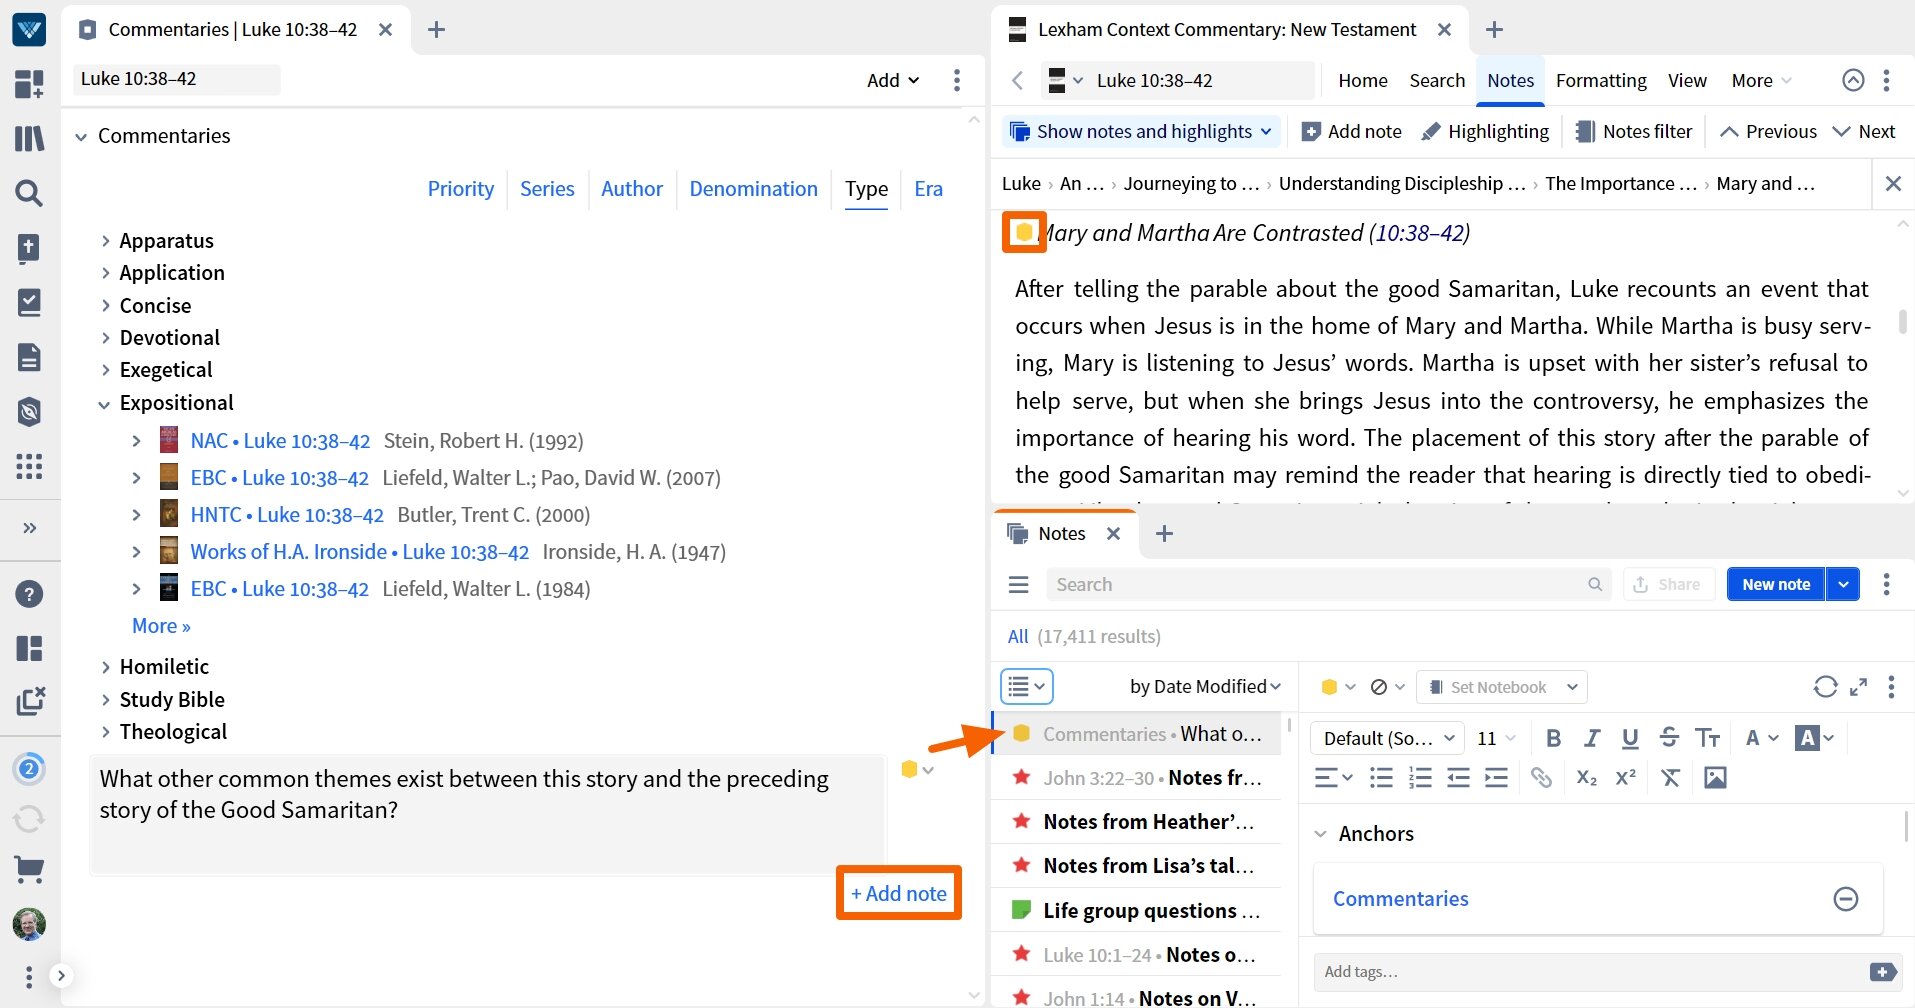The height and width of the screenshot is (1008, 1915).
Task: Decrease indent in note editor
Action: (1458, 777)
